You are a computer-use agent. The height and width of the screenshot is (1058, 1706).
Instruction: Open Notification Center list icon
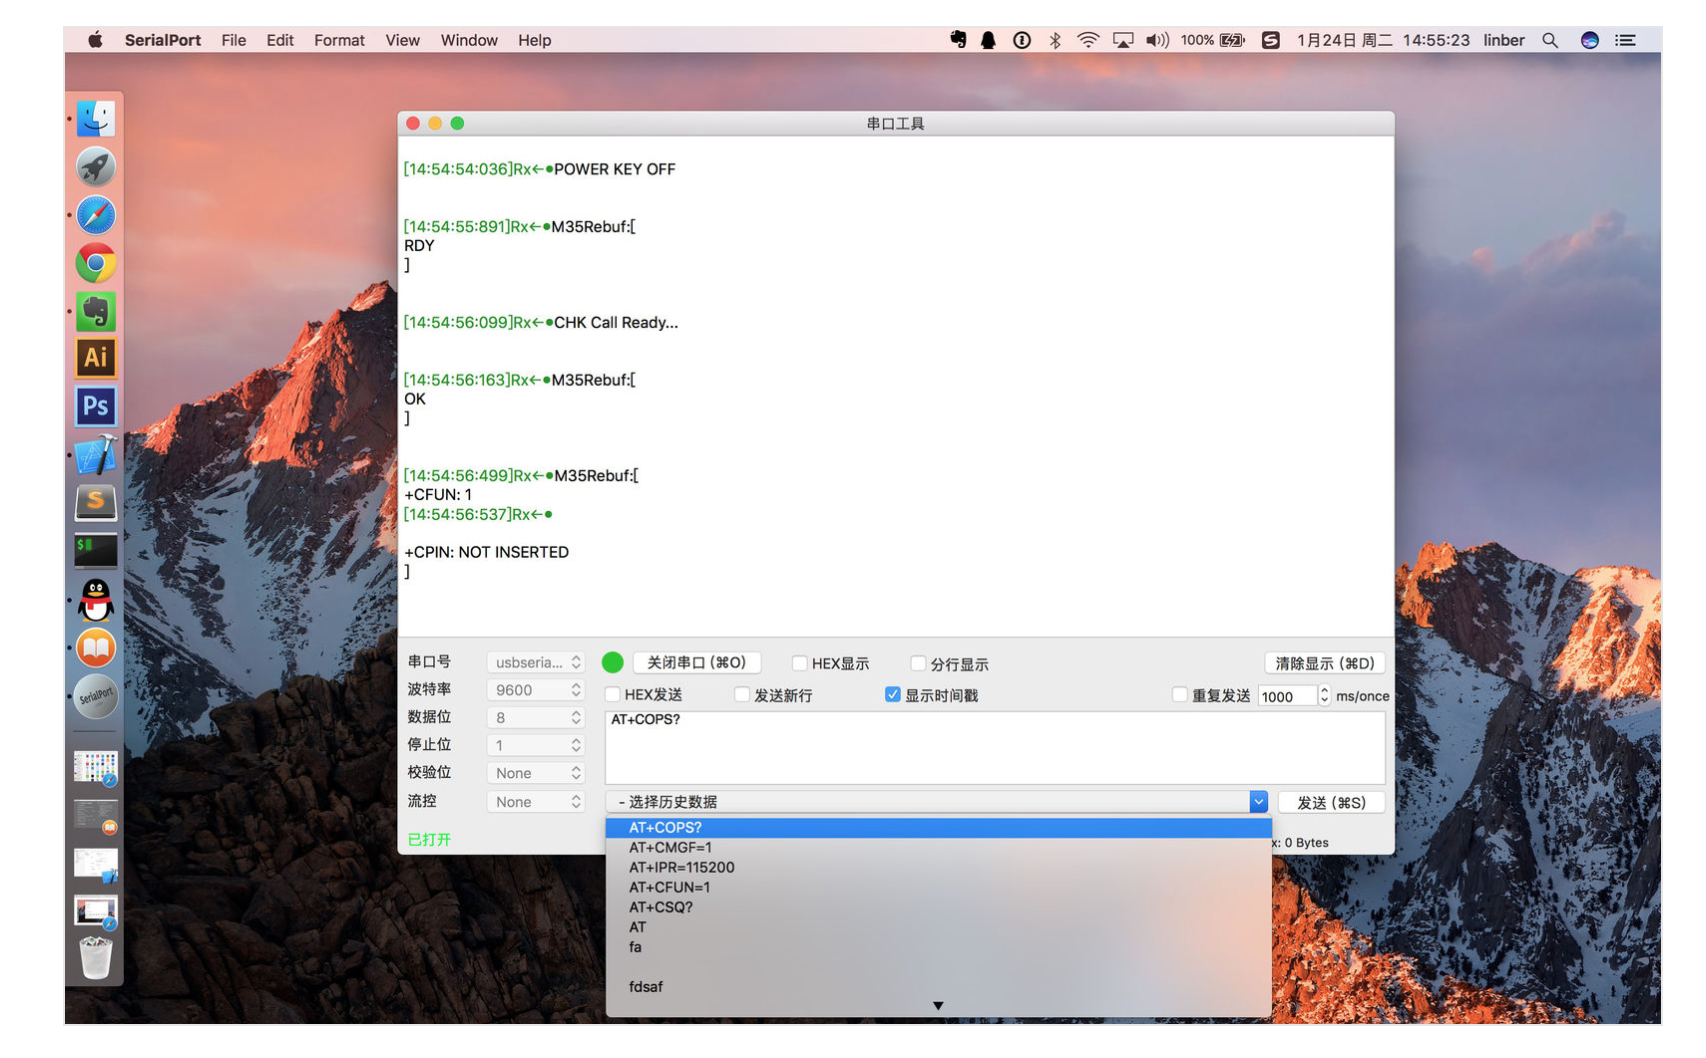pos(1626,40)
